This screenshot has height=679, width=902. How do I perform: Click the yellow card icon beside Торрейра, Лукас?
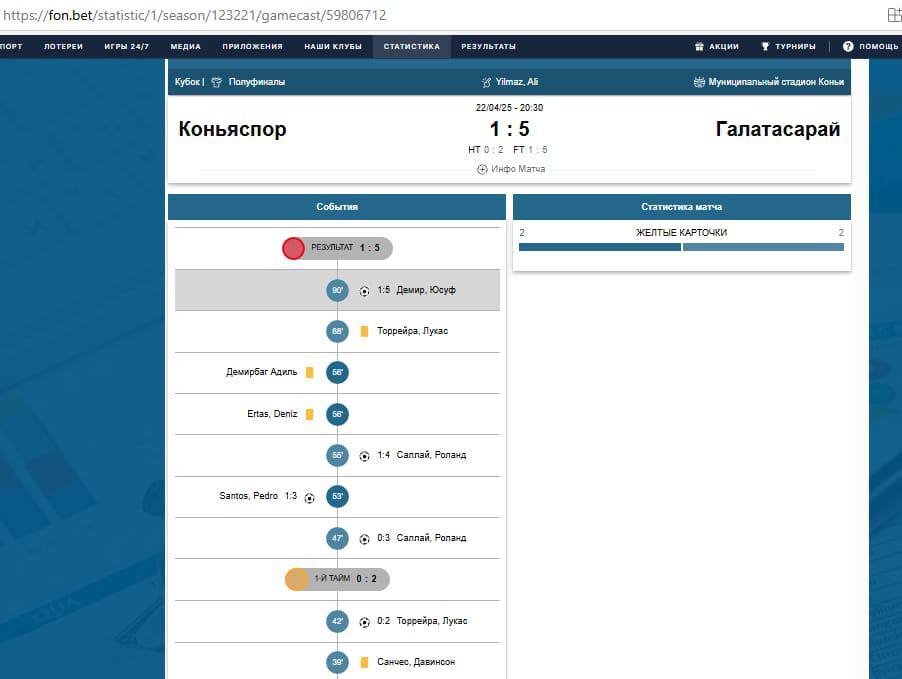pos(364,331)
